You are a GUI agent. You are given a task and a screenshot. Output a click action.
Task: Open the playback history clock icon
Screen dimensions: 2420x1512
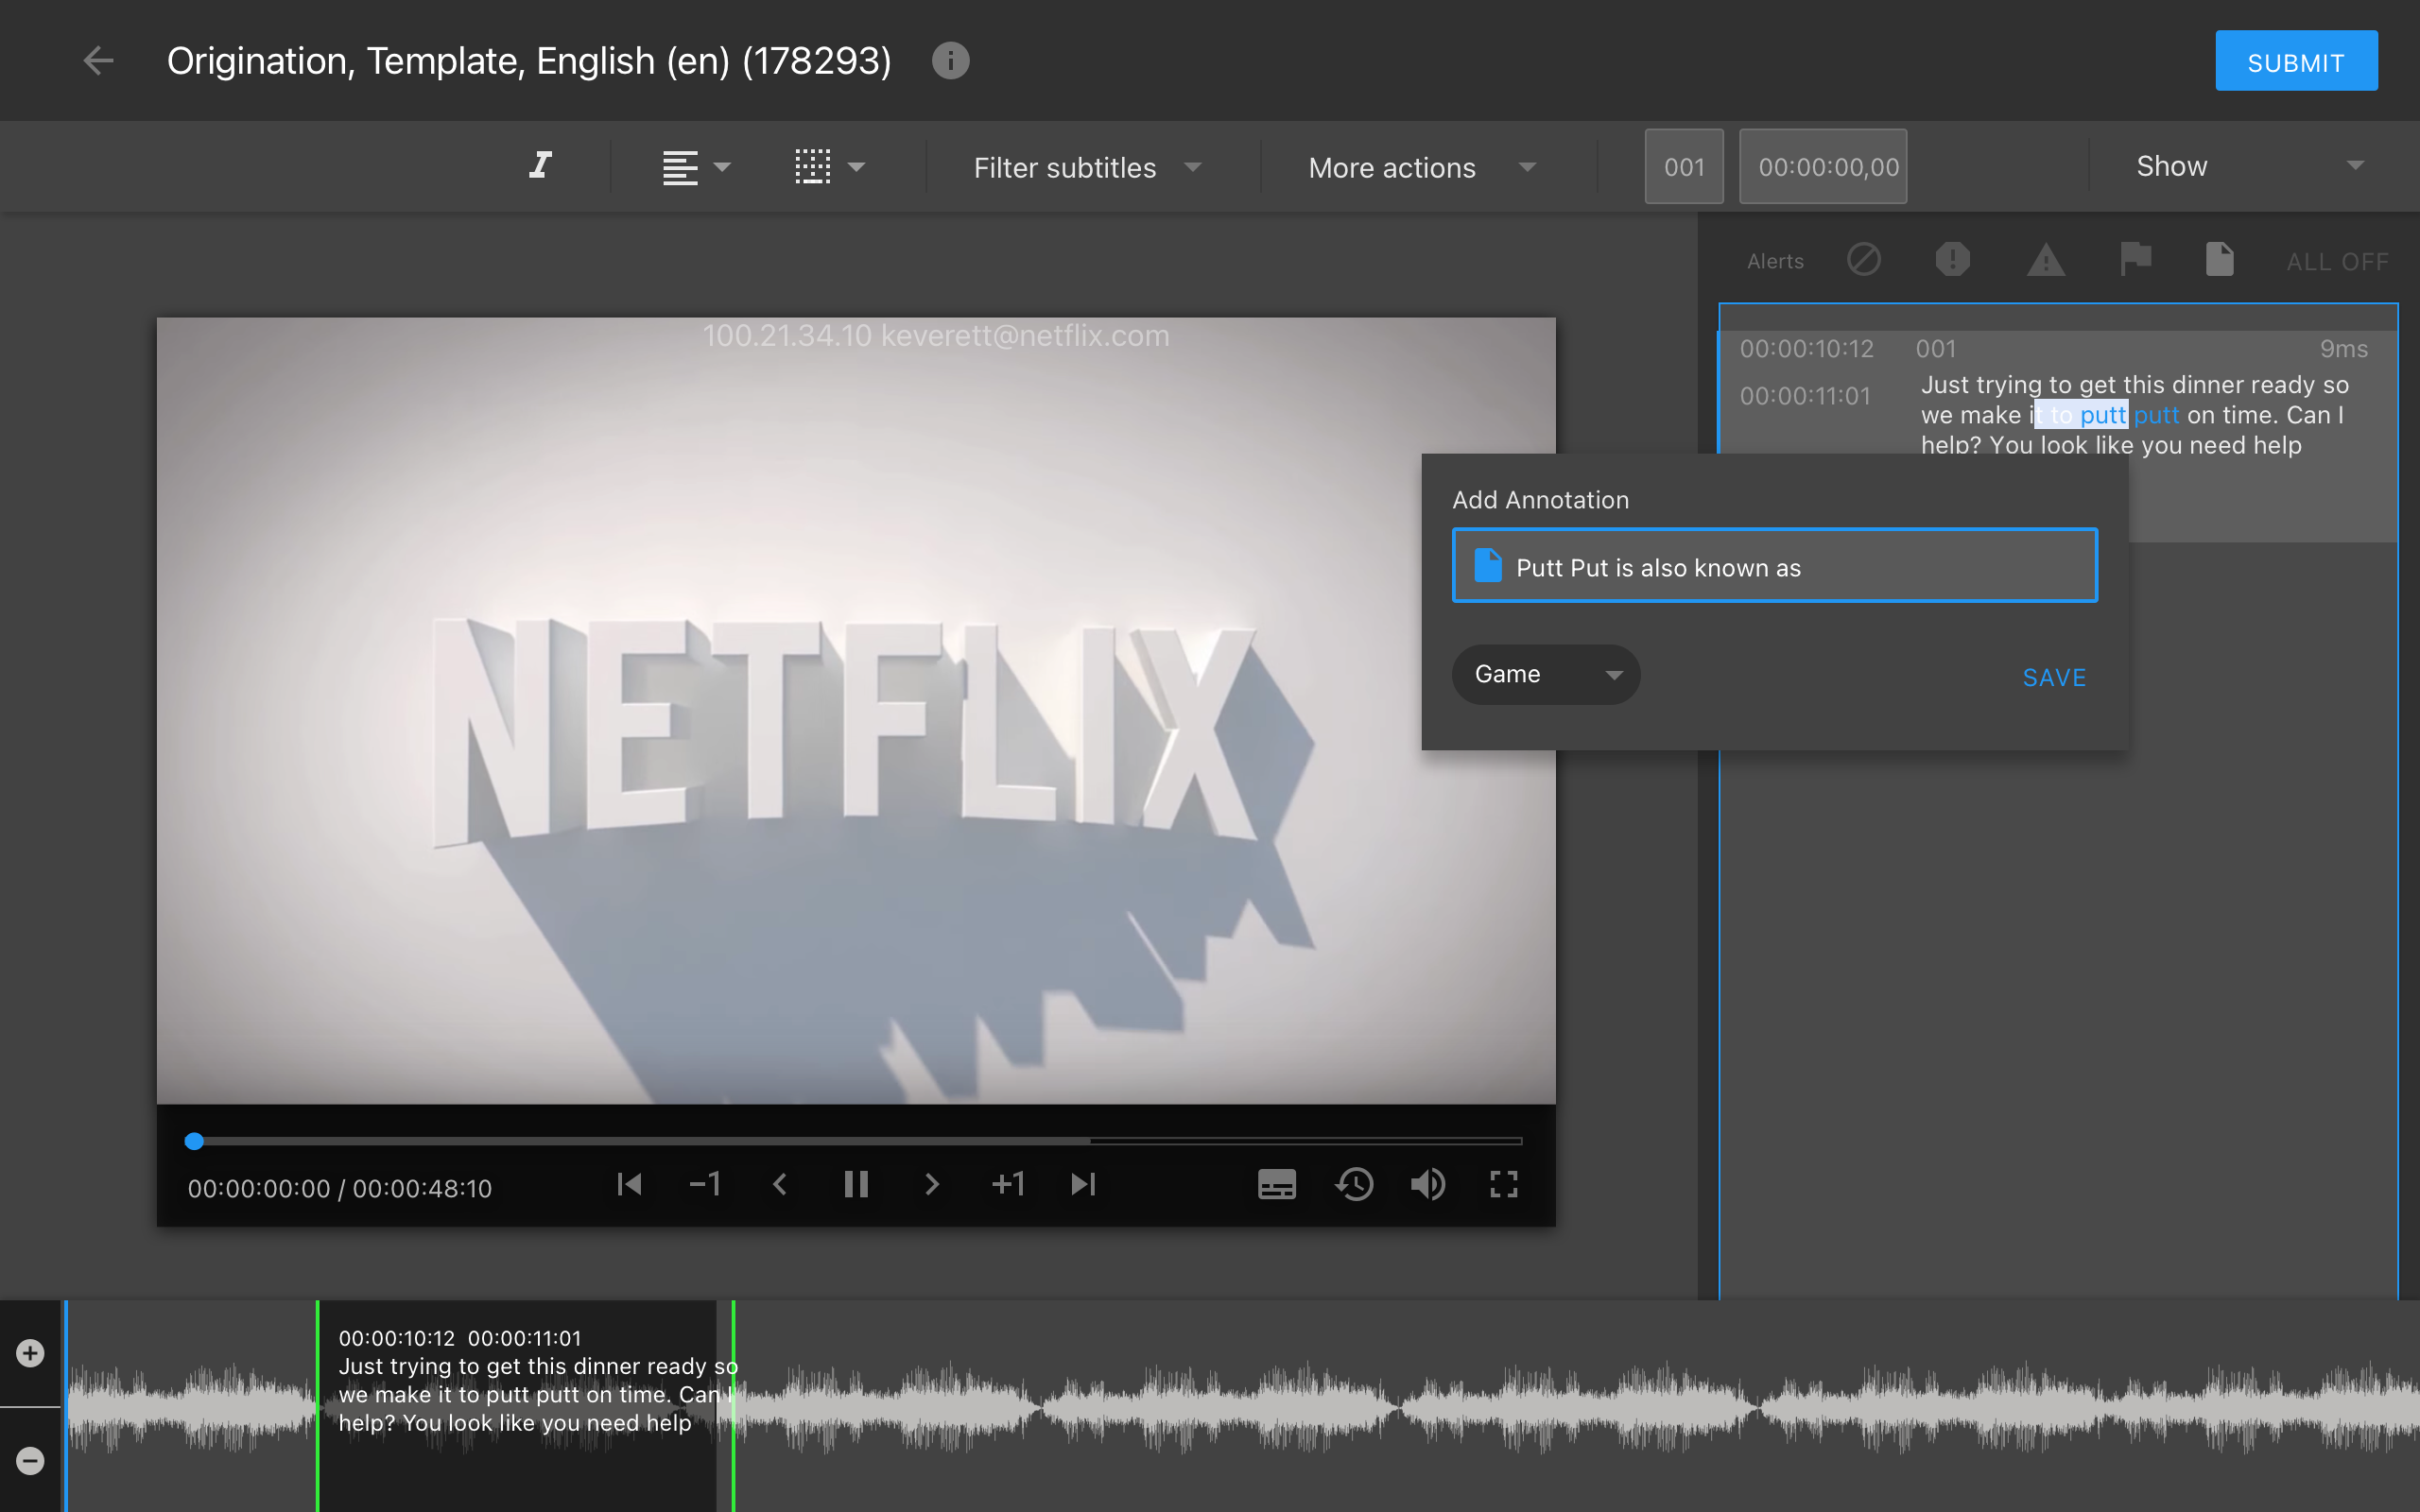tap(1354, 1185)
